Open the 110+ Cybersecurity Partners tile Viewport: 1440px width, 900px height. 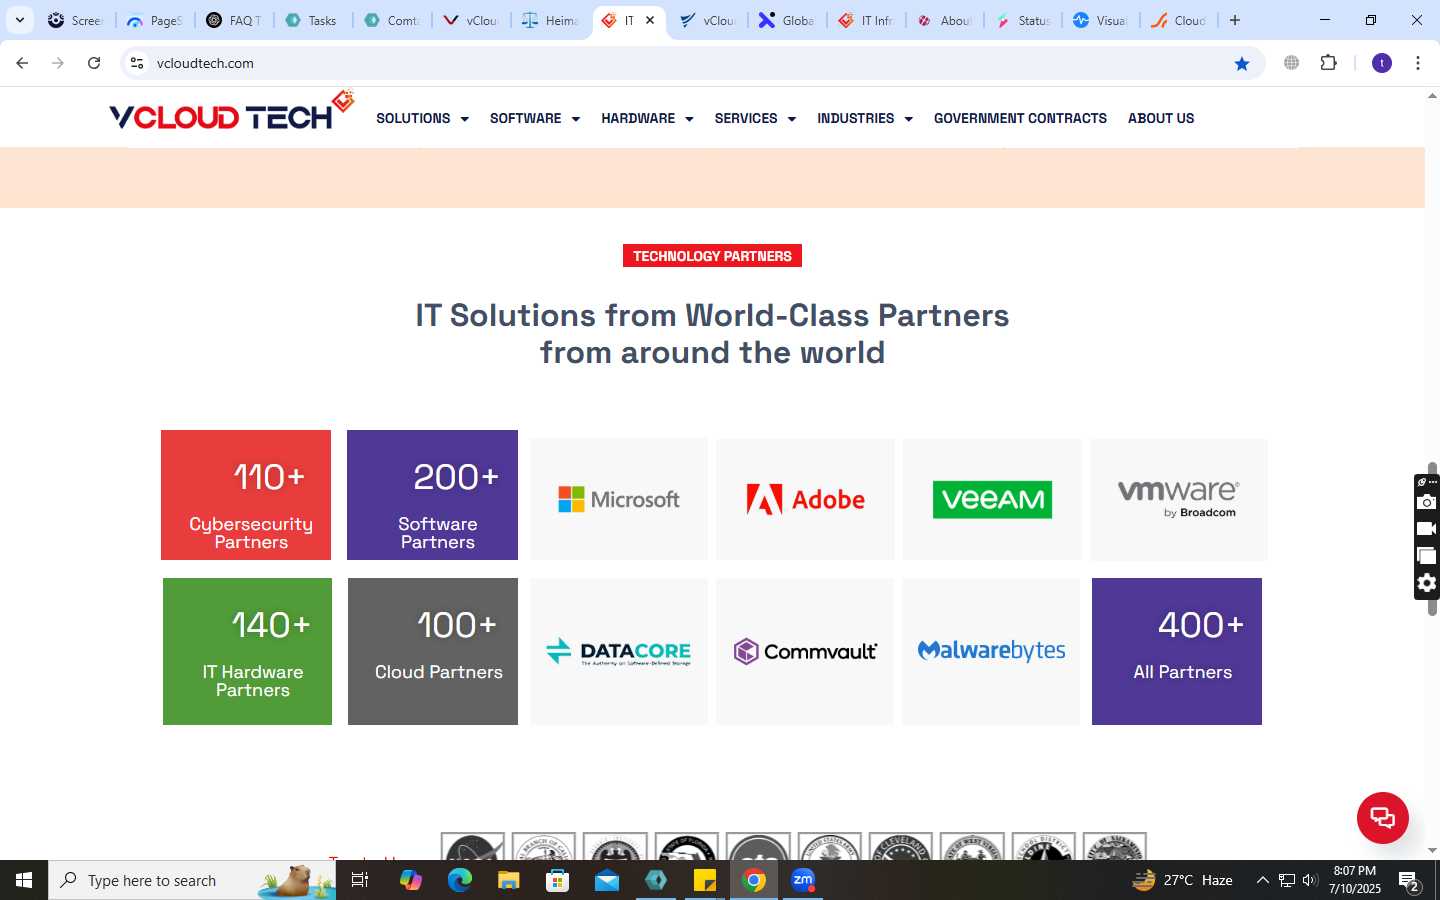pos(246,495)
